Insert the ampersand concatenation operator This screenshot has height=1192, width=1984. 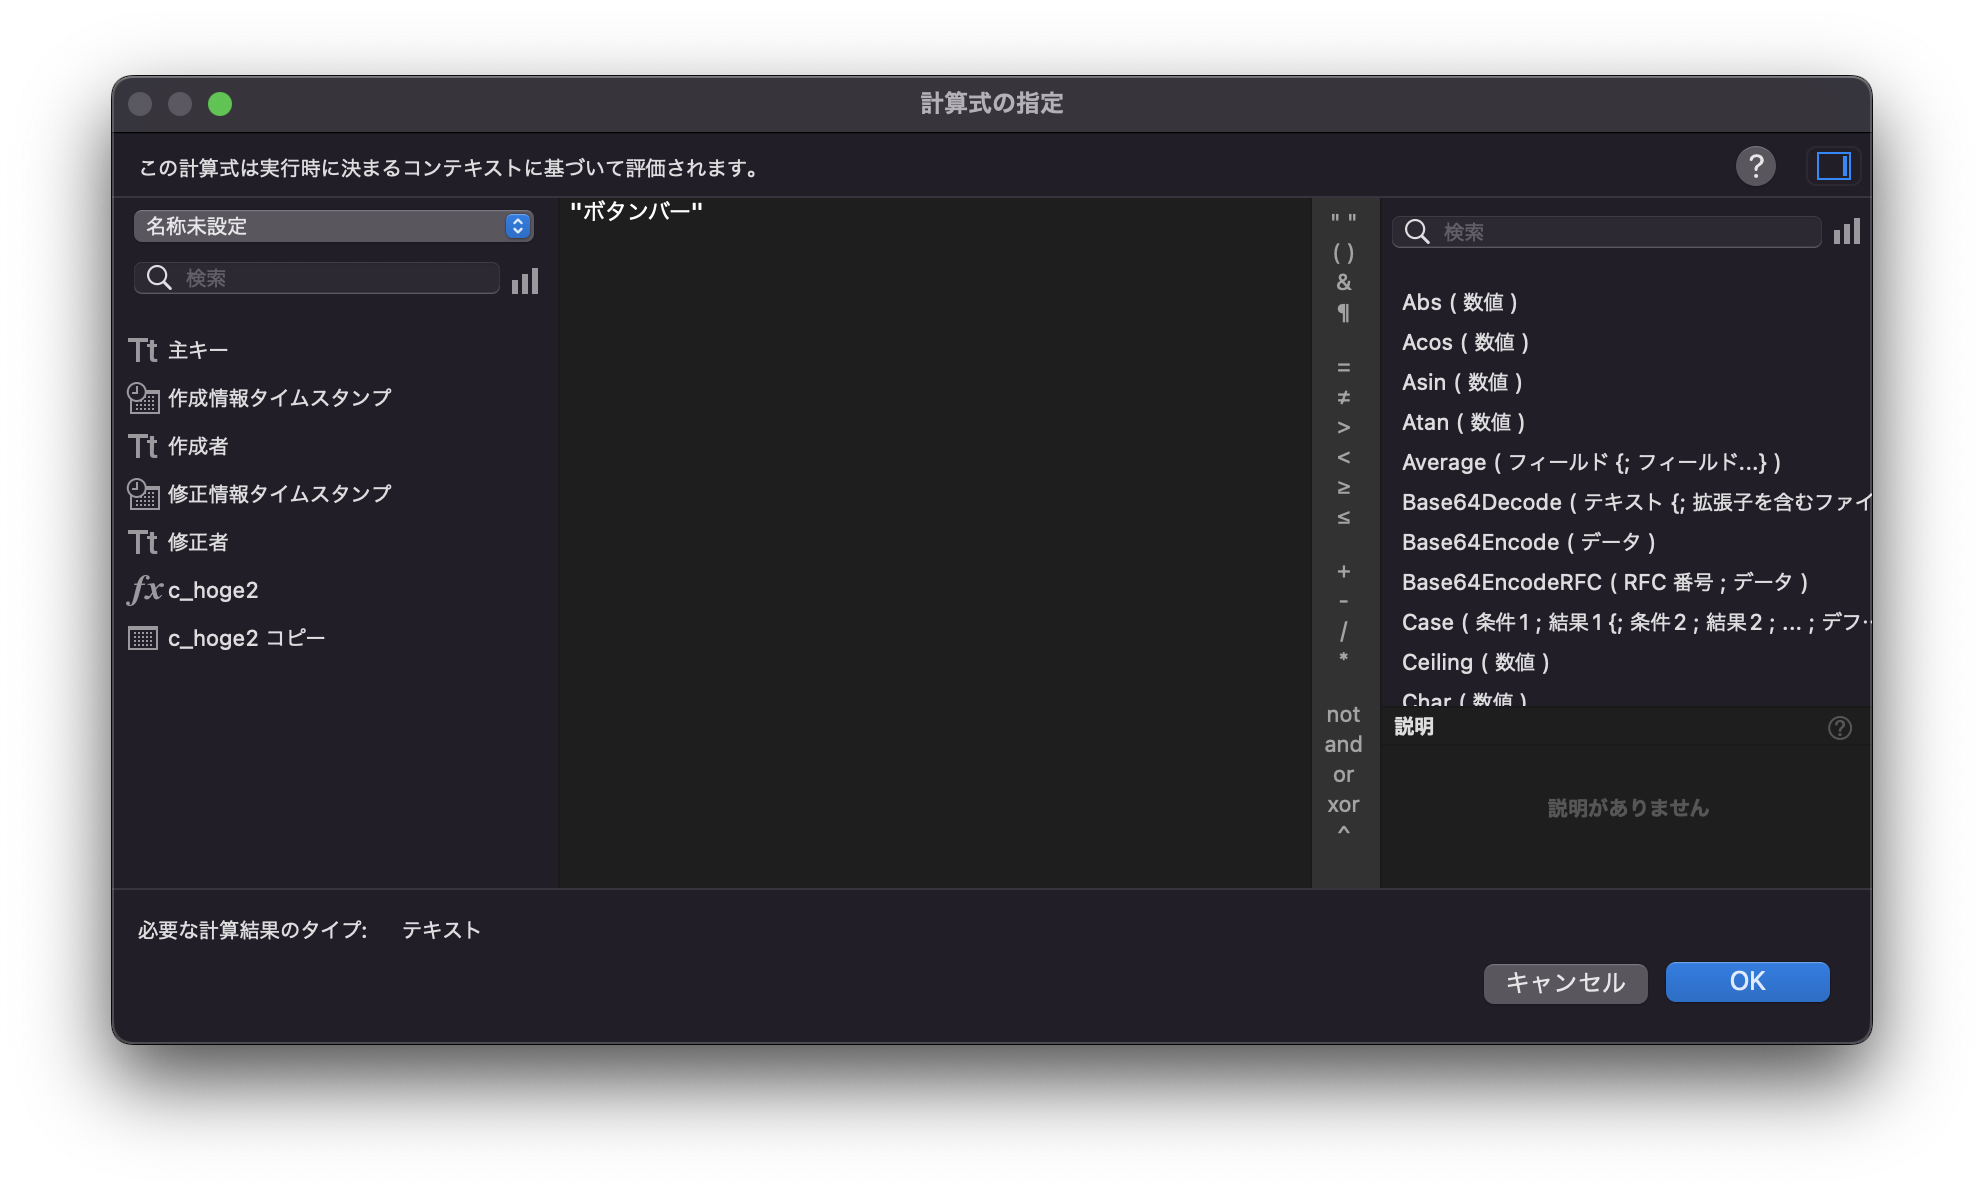point(1344,283)
